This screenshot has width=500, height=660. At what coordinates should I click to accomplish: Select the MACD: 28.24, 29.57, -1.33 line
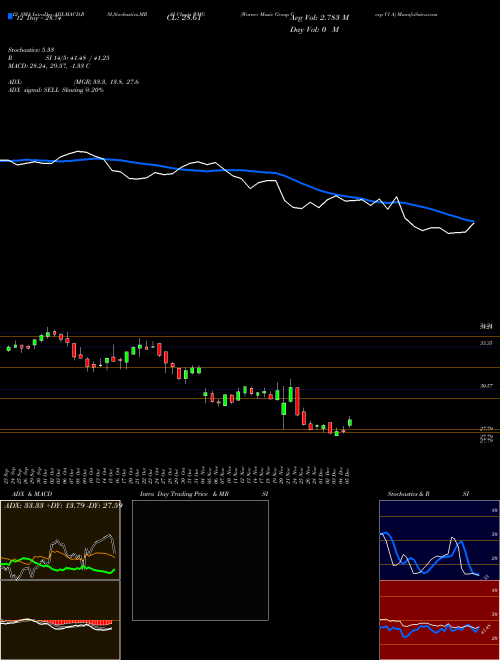pos(49,66)
